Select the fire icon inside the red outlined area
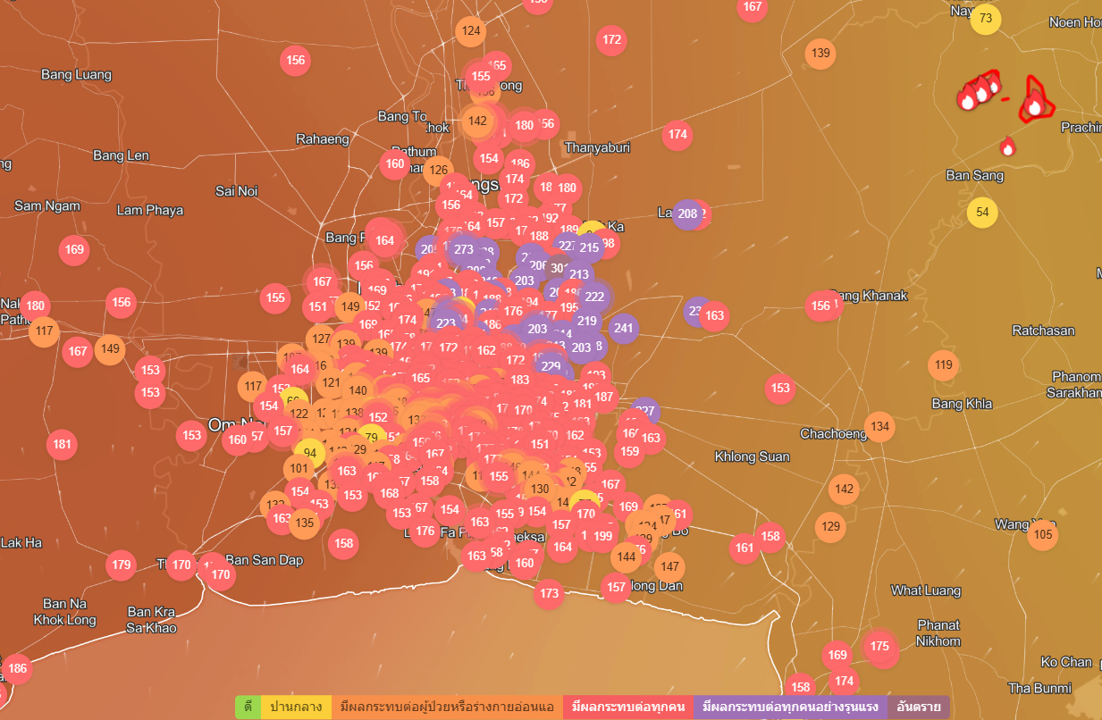 [x=1035, y=105]
